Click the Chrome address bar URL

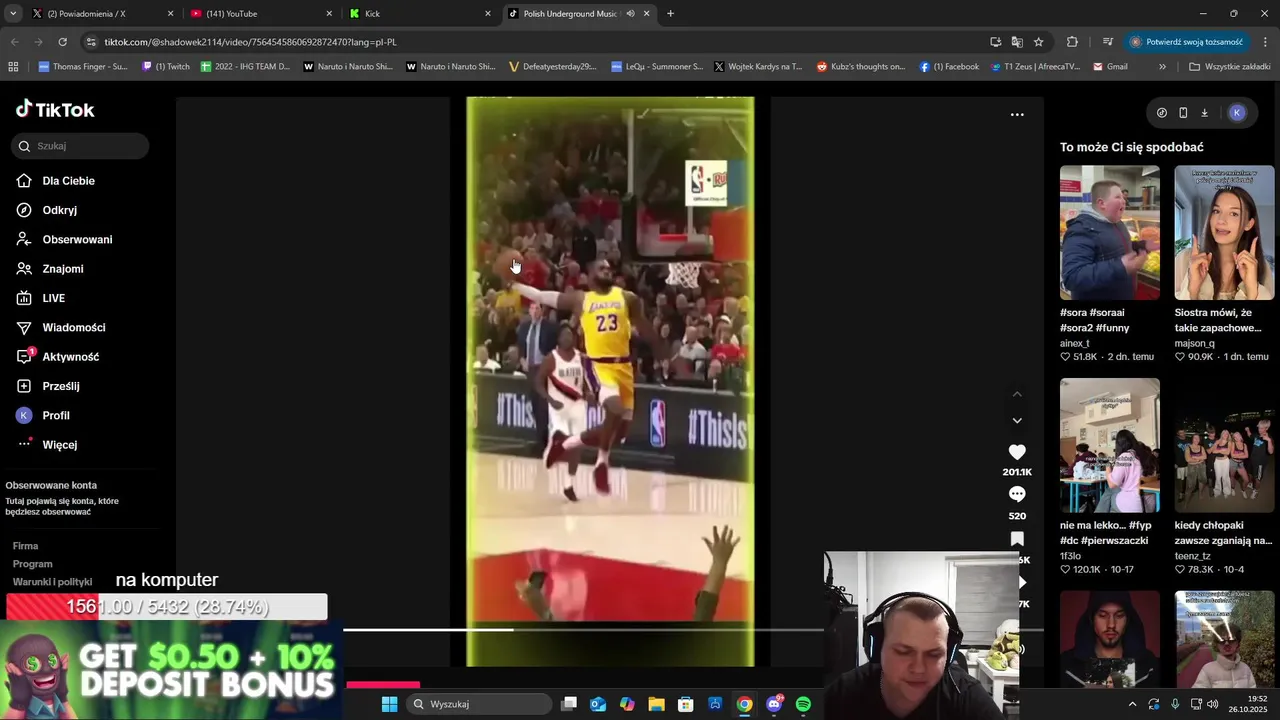tap(251, 42)
